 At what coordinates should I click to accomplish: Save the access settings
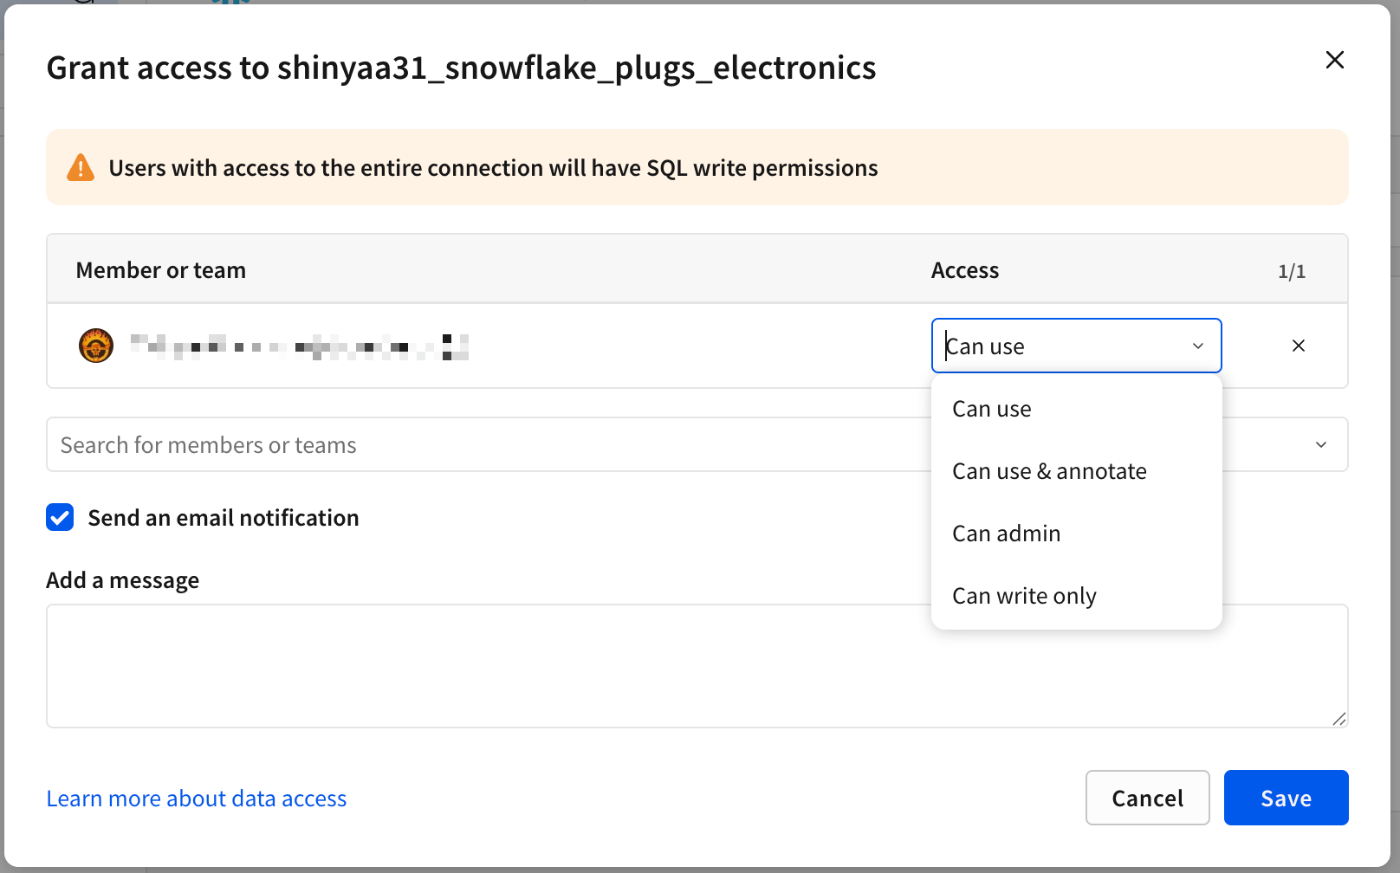point(1285,798)
